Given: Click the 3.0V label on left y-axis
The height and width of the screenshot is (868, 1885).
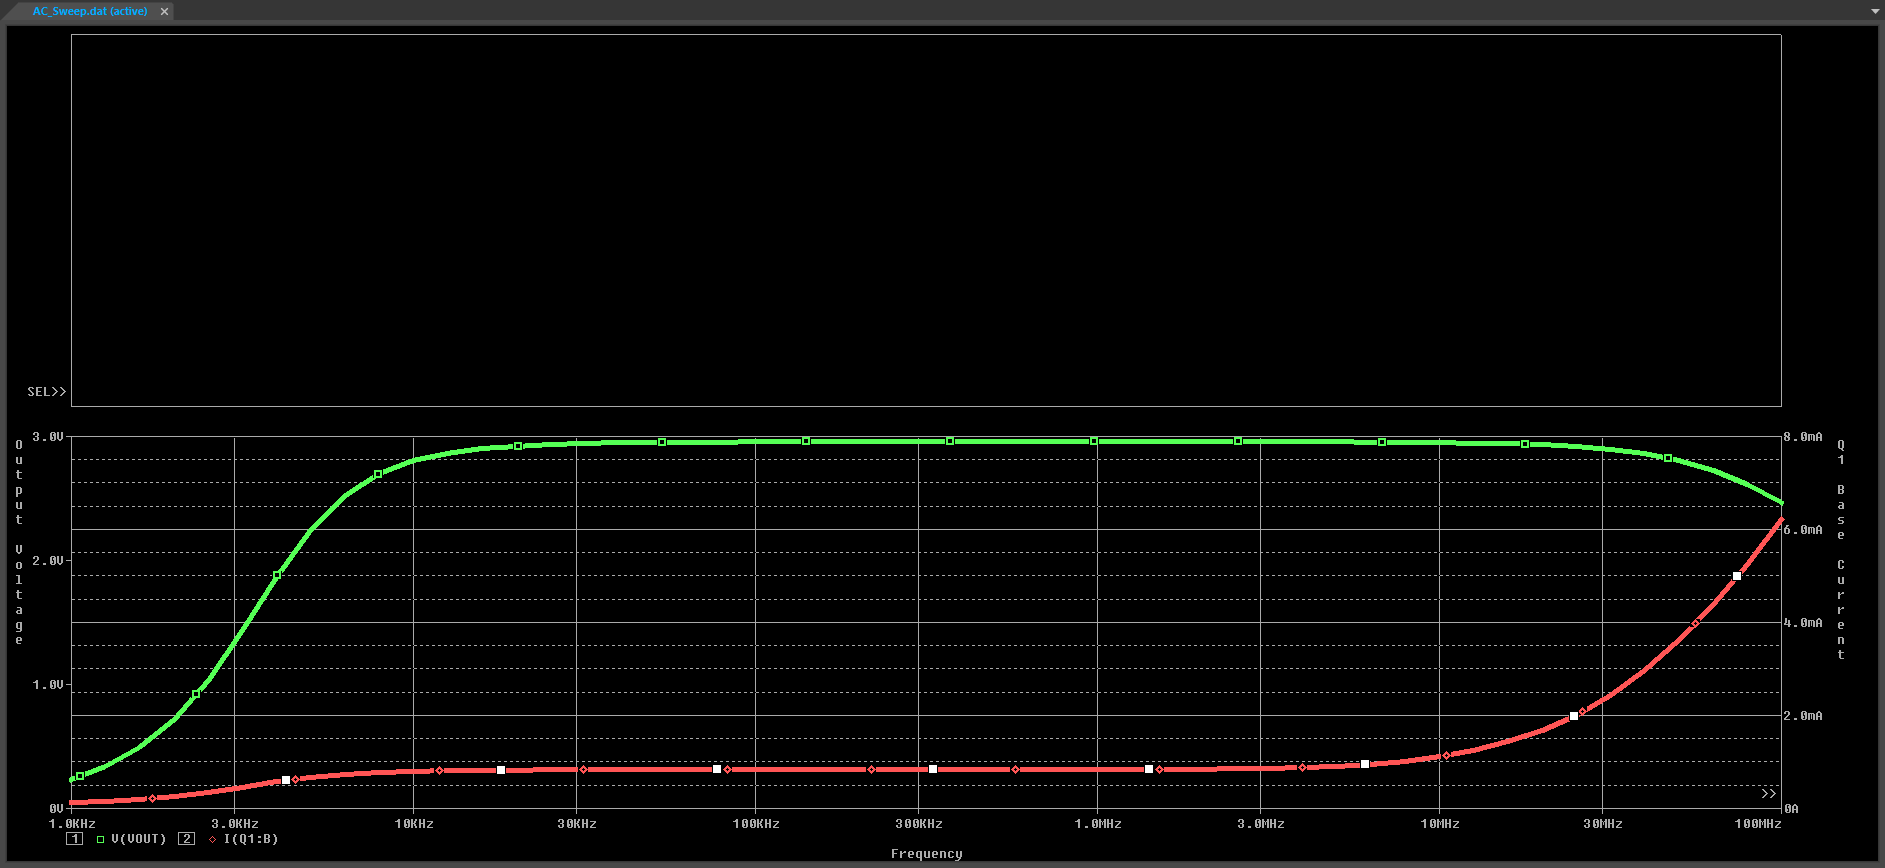Looking at the screenshot, I should pyautogui.click(x=47, y=437).
